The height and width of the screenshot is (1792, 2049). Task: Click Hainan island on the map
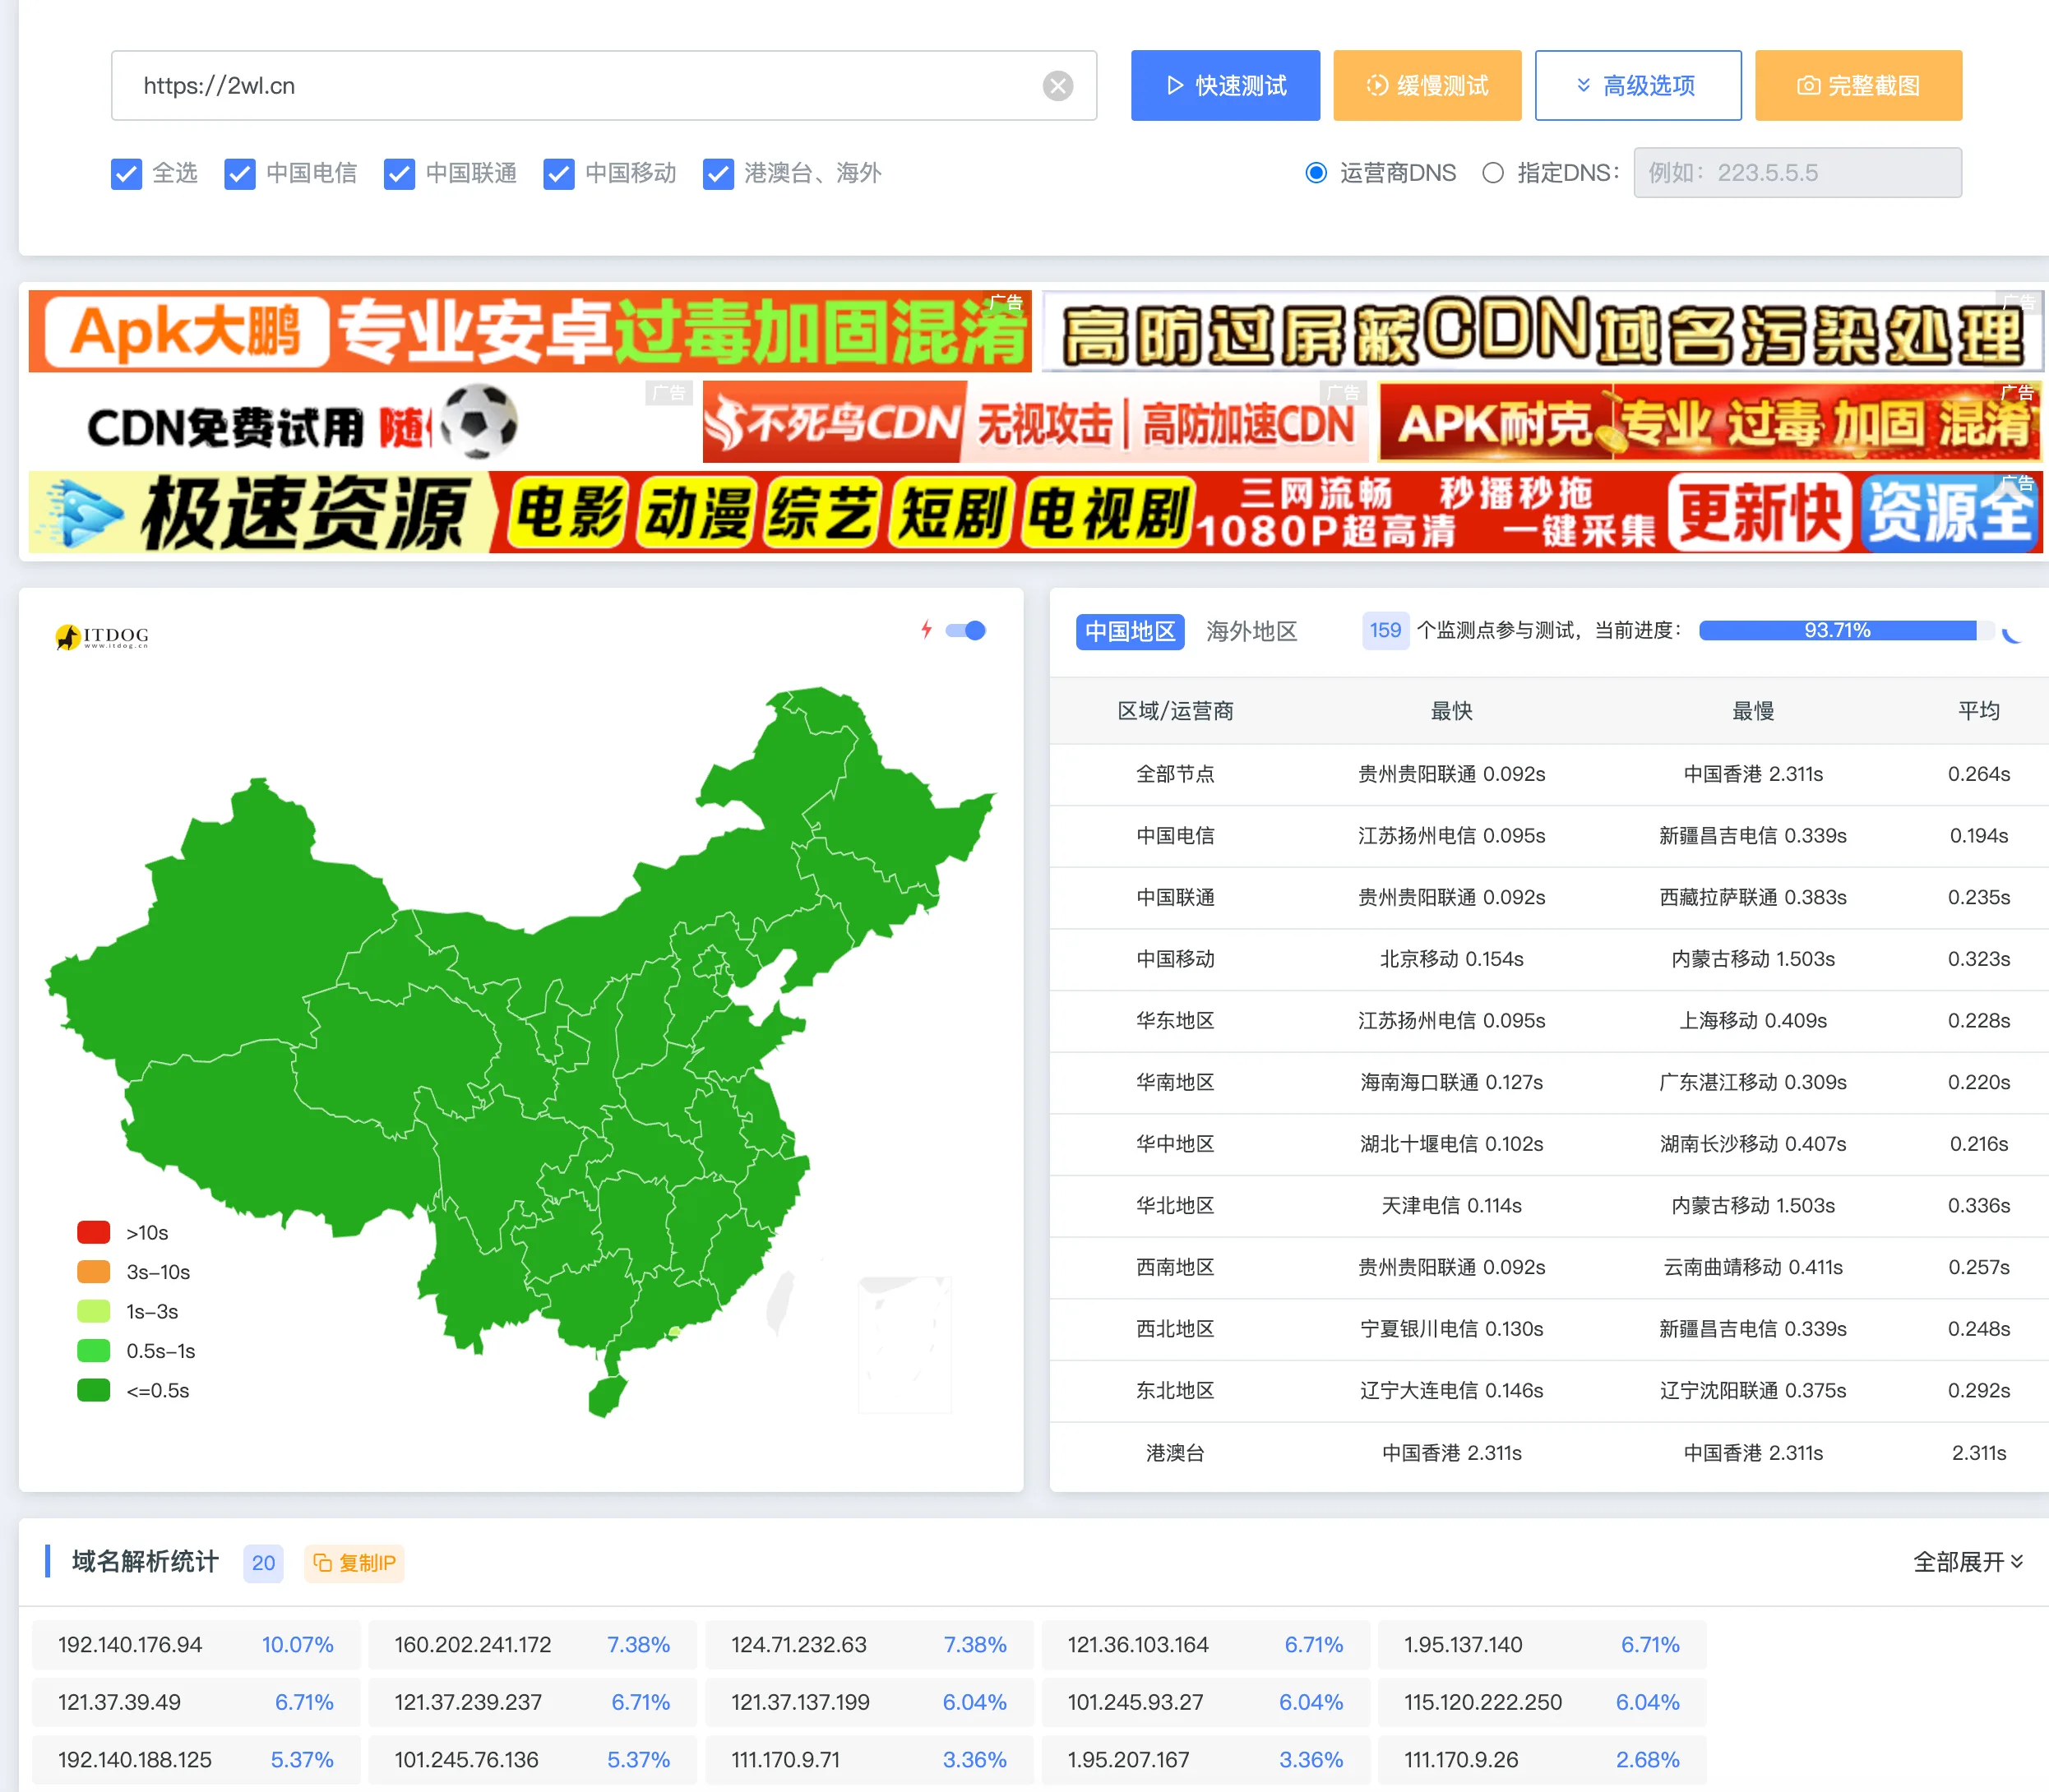coord(606,1396)
